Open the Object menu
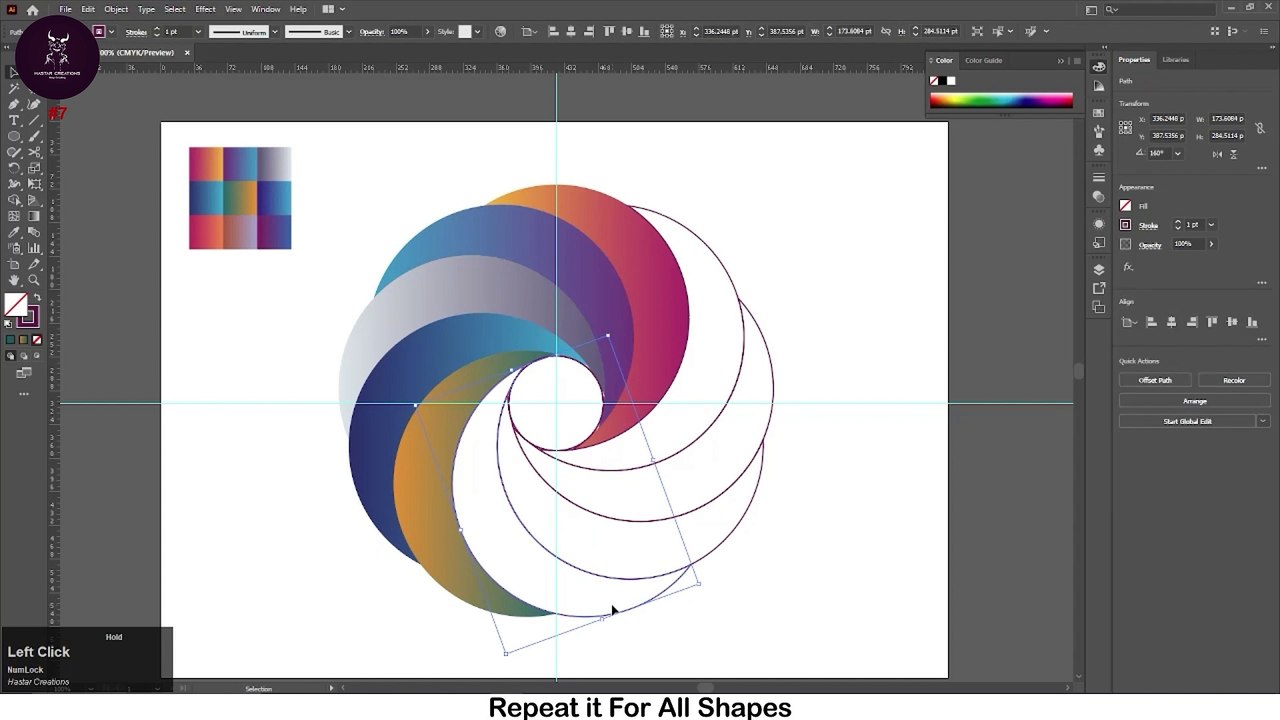This screenshot has width=1280, height=720. coord(116,9)
